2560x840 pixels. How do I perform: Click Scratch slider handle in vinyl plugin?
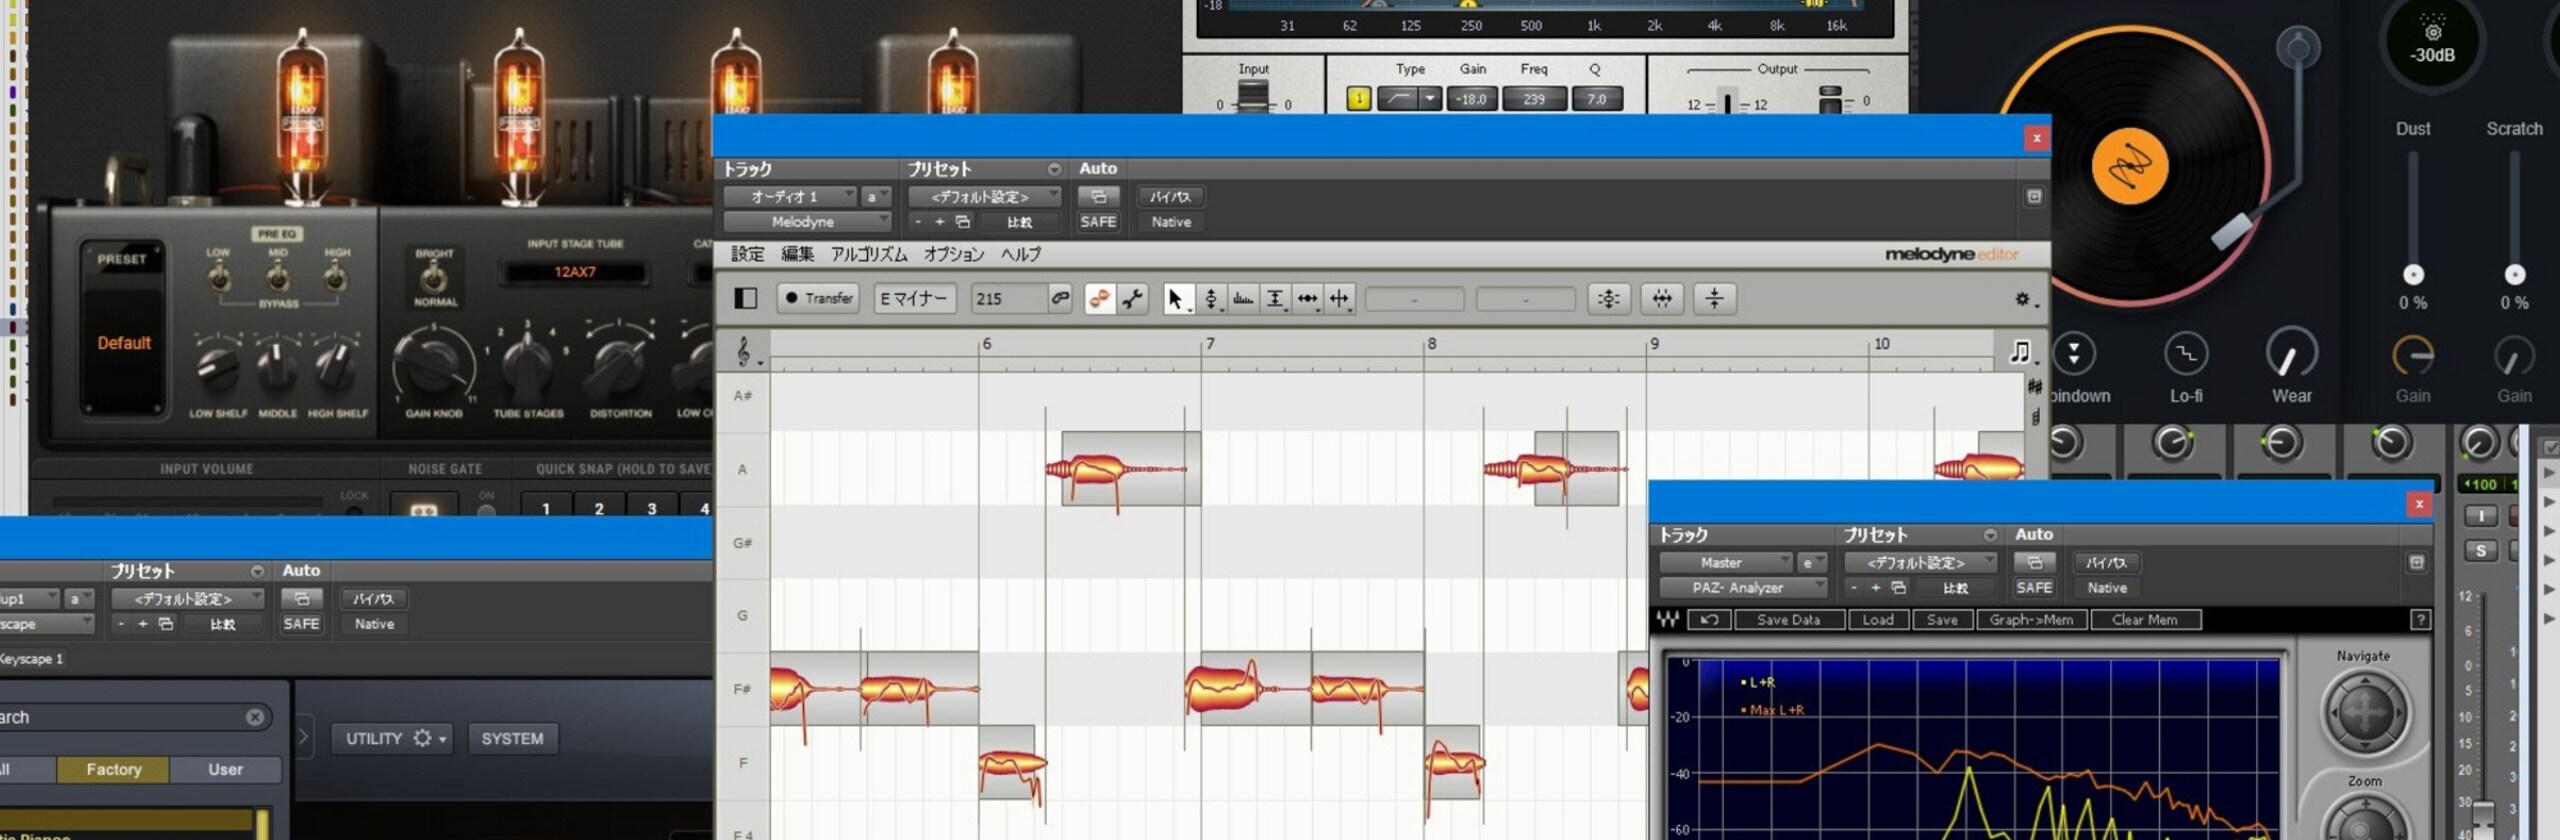tap(2514, 274)
